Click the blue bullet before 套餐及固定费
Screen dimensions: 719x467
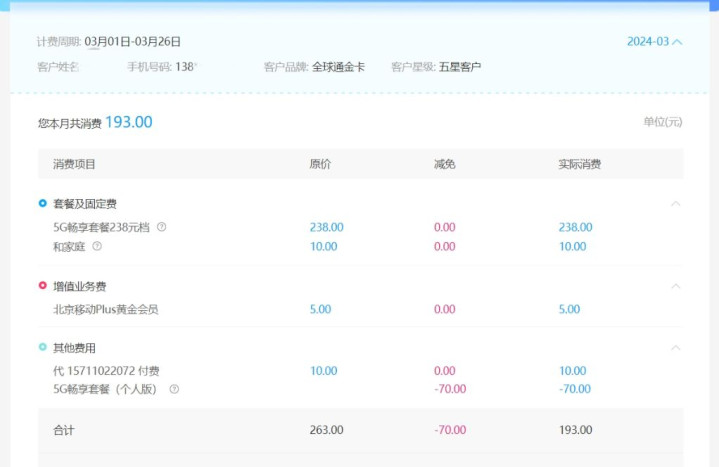pos(43,203)
